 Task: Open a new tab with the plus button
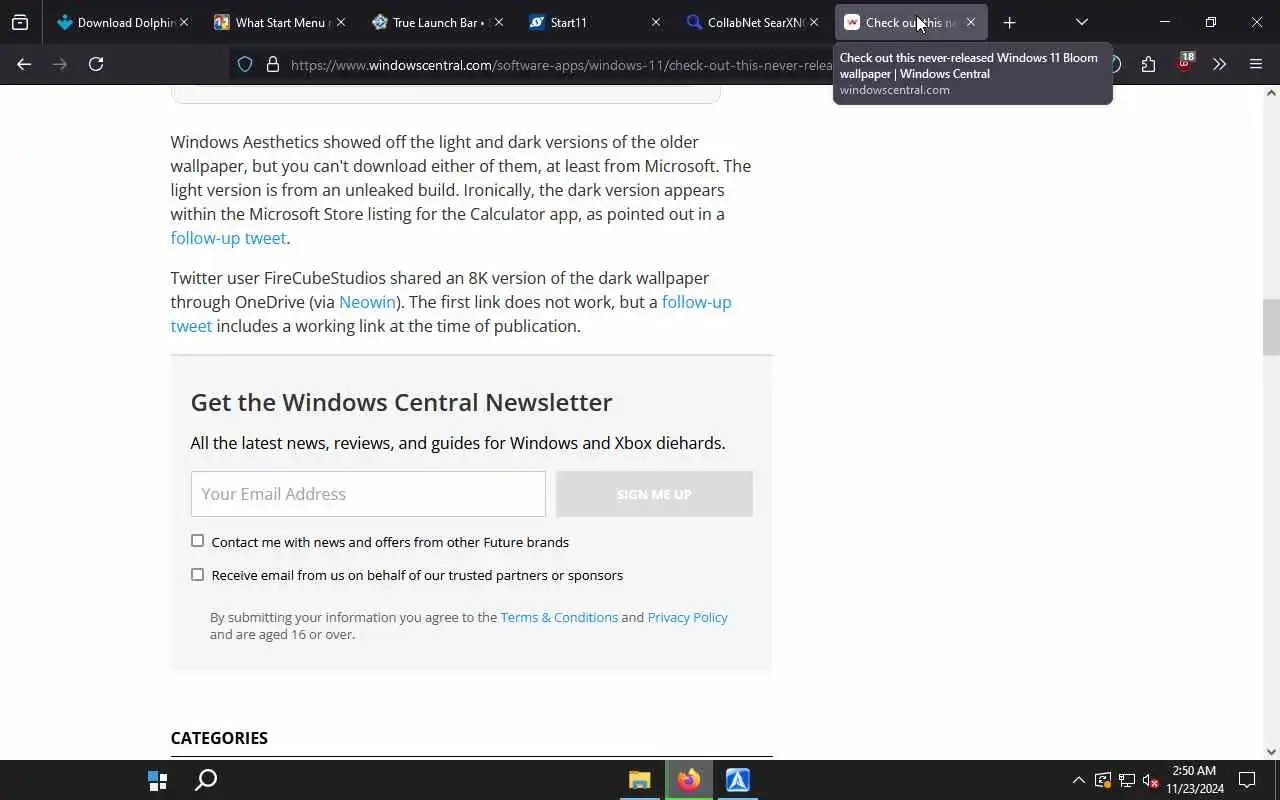1009,22
